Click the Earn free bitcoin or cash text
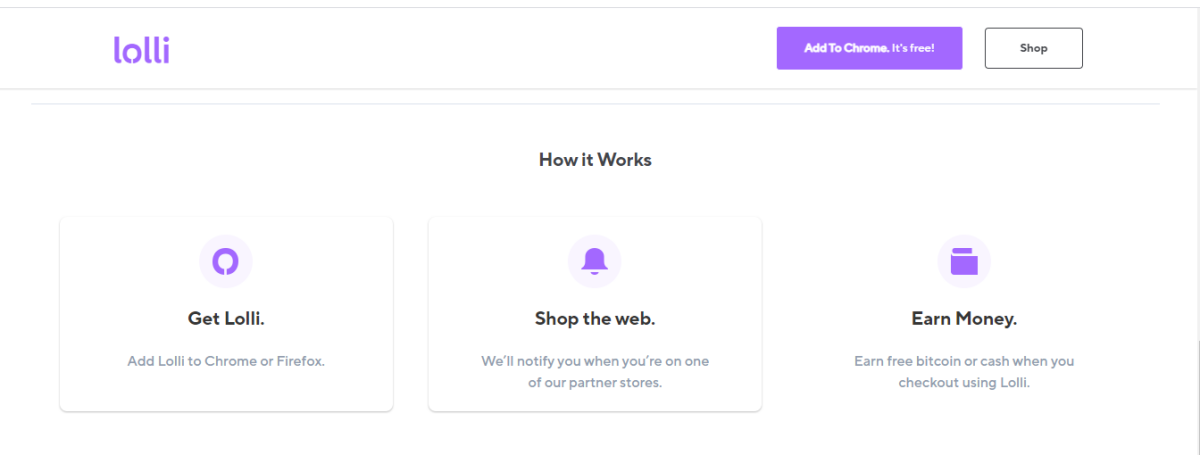The width and height of the screenshot is (1200, 455). [964, 361]
